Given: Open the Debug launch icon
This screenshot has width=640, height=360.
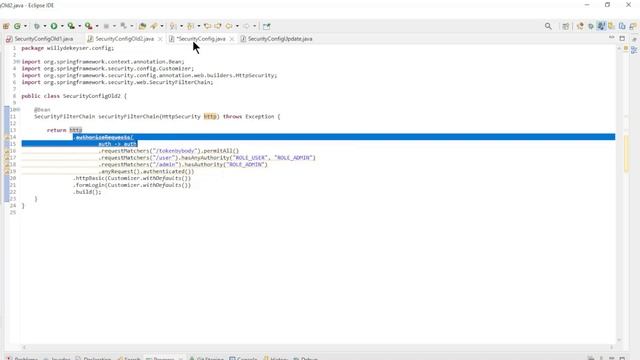Looking at the screenshot, I should [x=37, y=26].
